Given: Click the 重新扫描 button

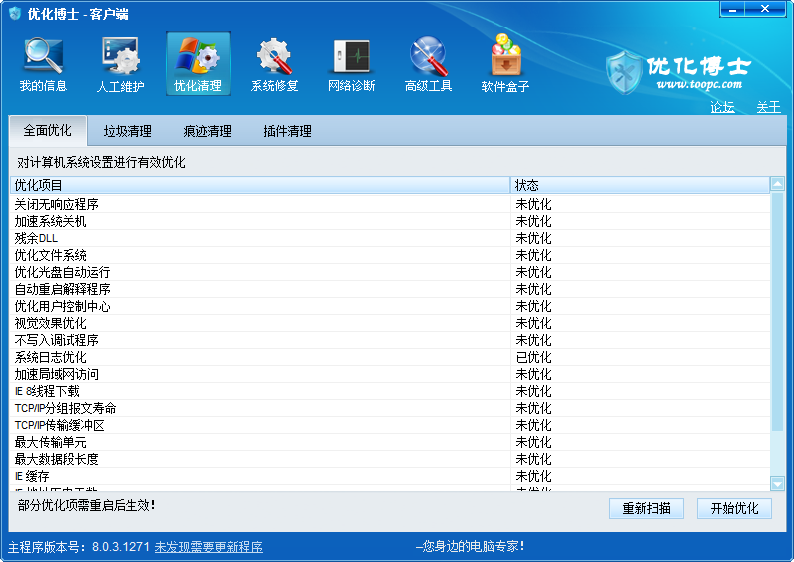Looking at the screenshot, I should point(646,508).
